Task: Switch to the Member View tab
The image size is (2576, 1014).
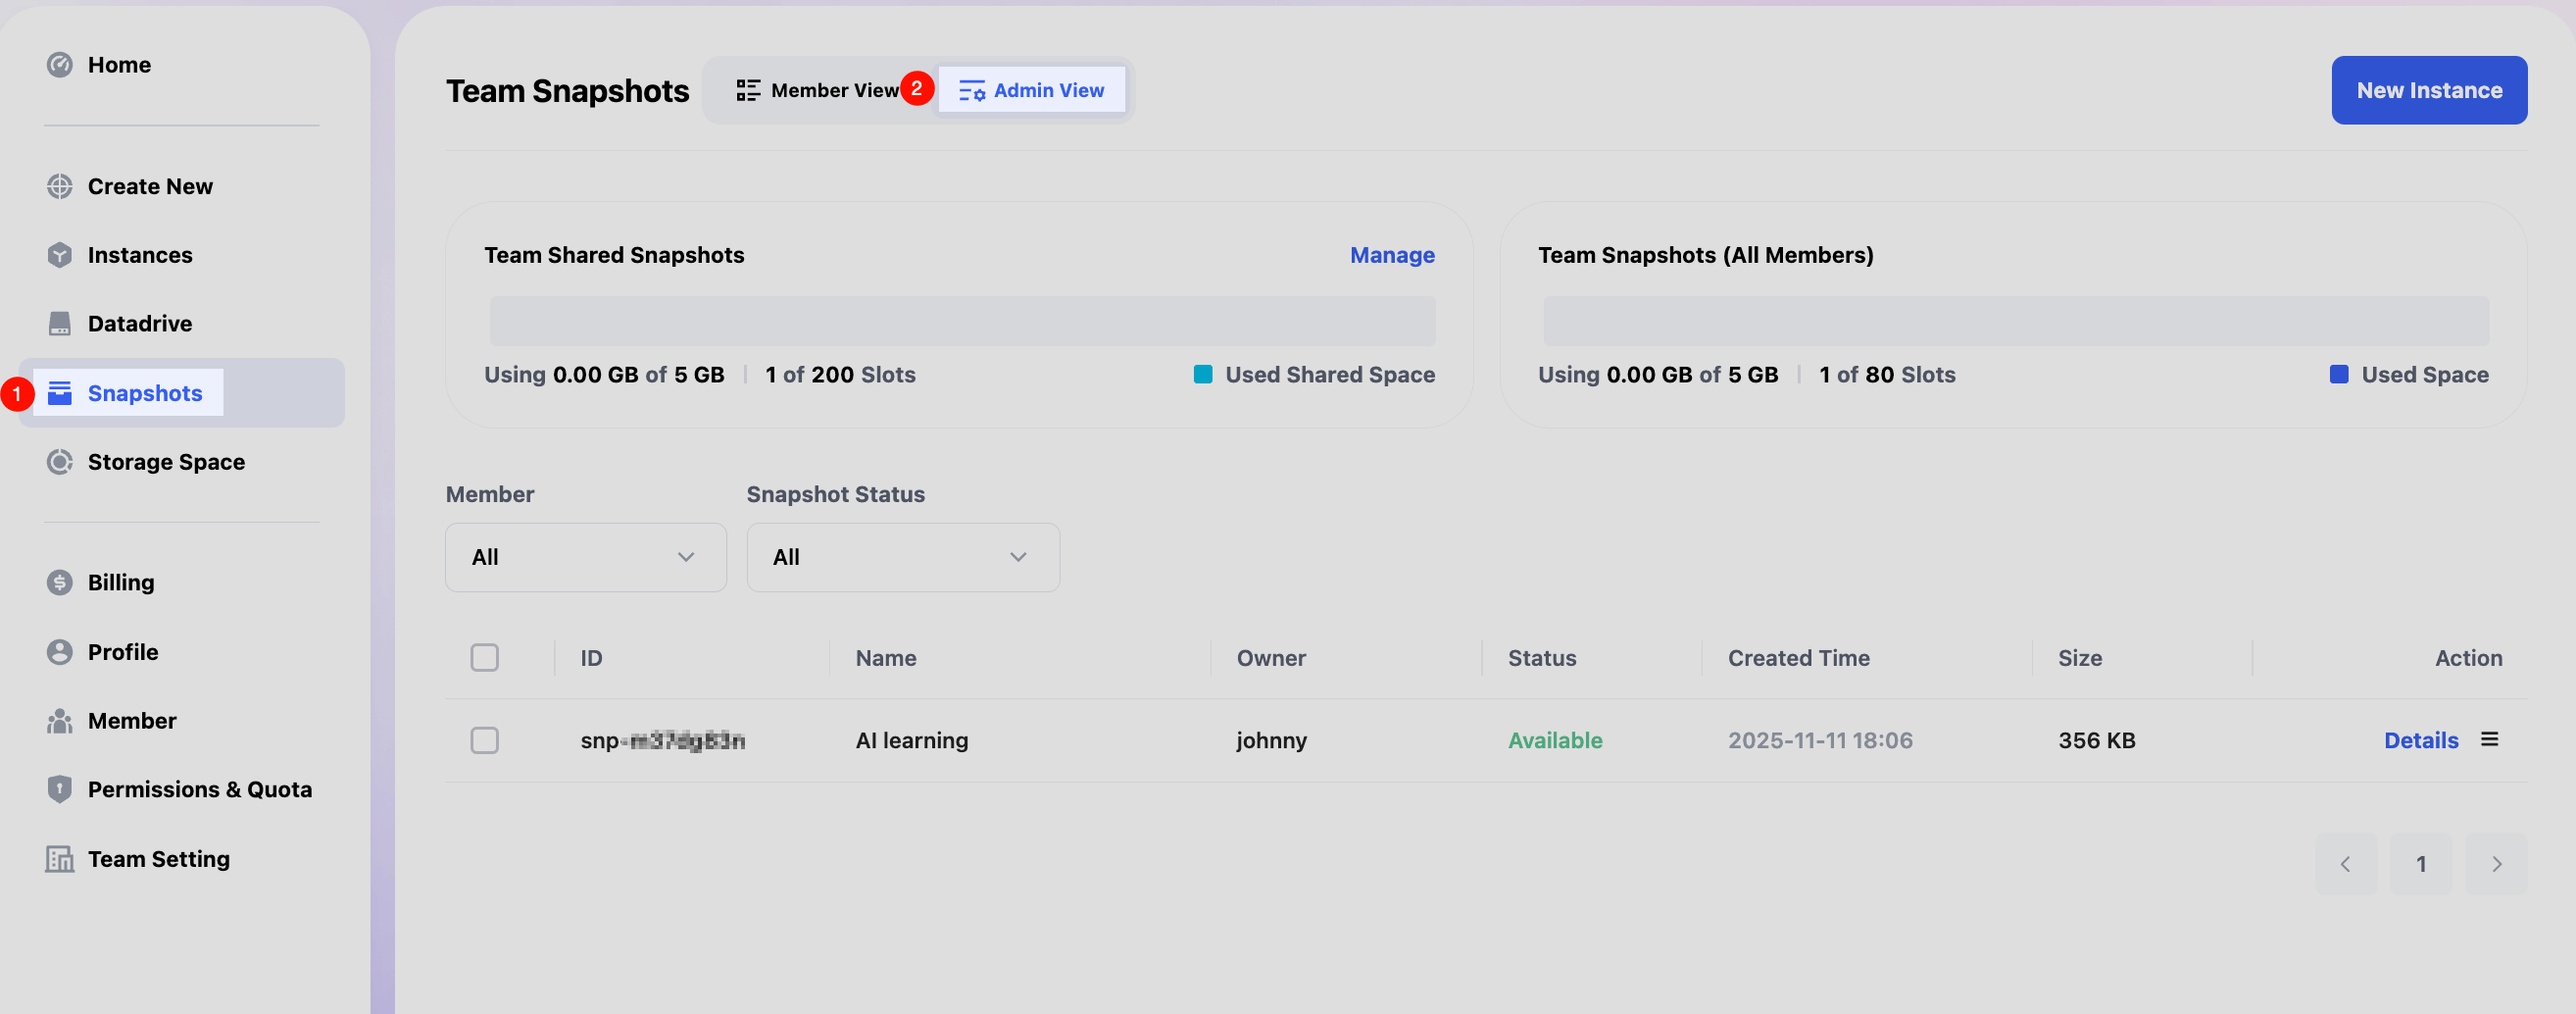Action: pyautogui.click(x=819, y=91)
